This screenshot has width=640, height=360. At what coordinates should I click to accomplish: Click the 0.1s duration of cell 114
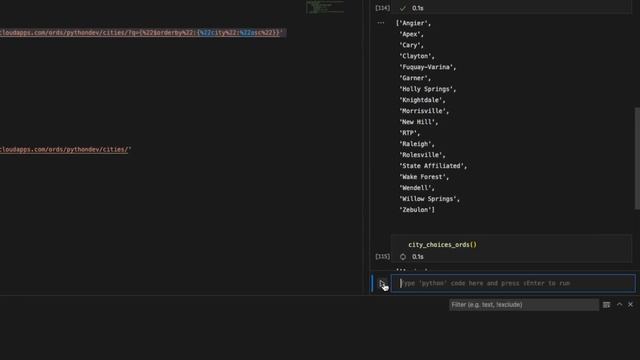click(x=418, y=8)
